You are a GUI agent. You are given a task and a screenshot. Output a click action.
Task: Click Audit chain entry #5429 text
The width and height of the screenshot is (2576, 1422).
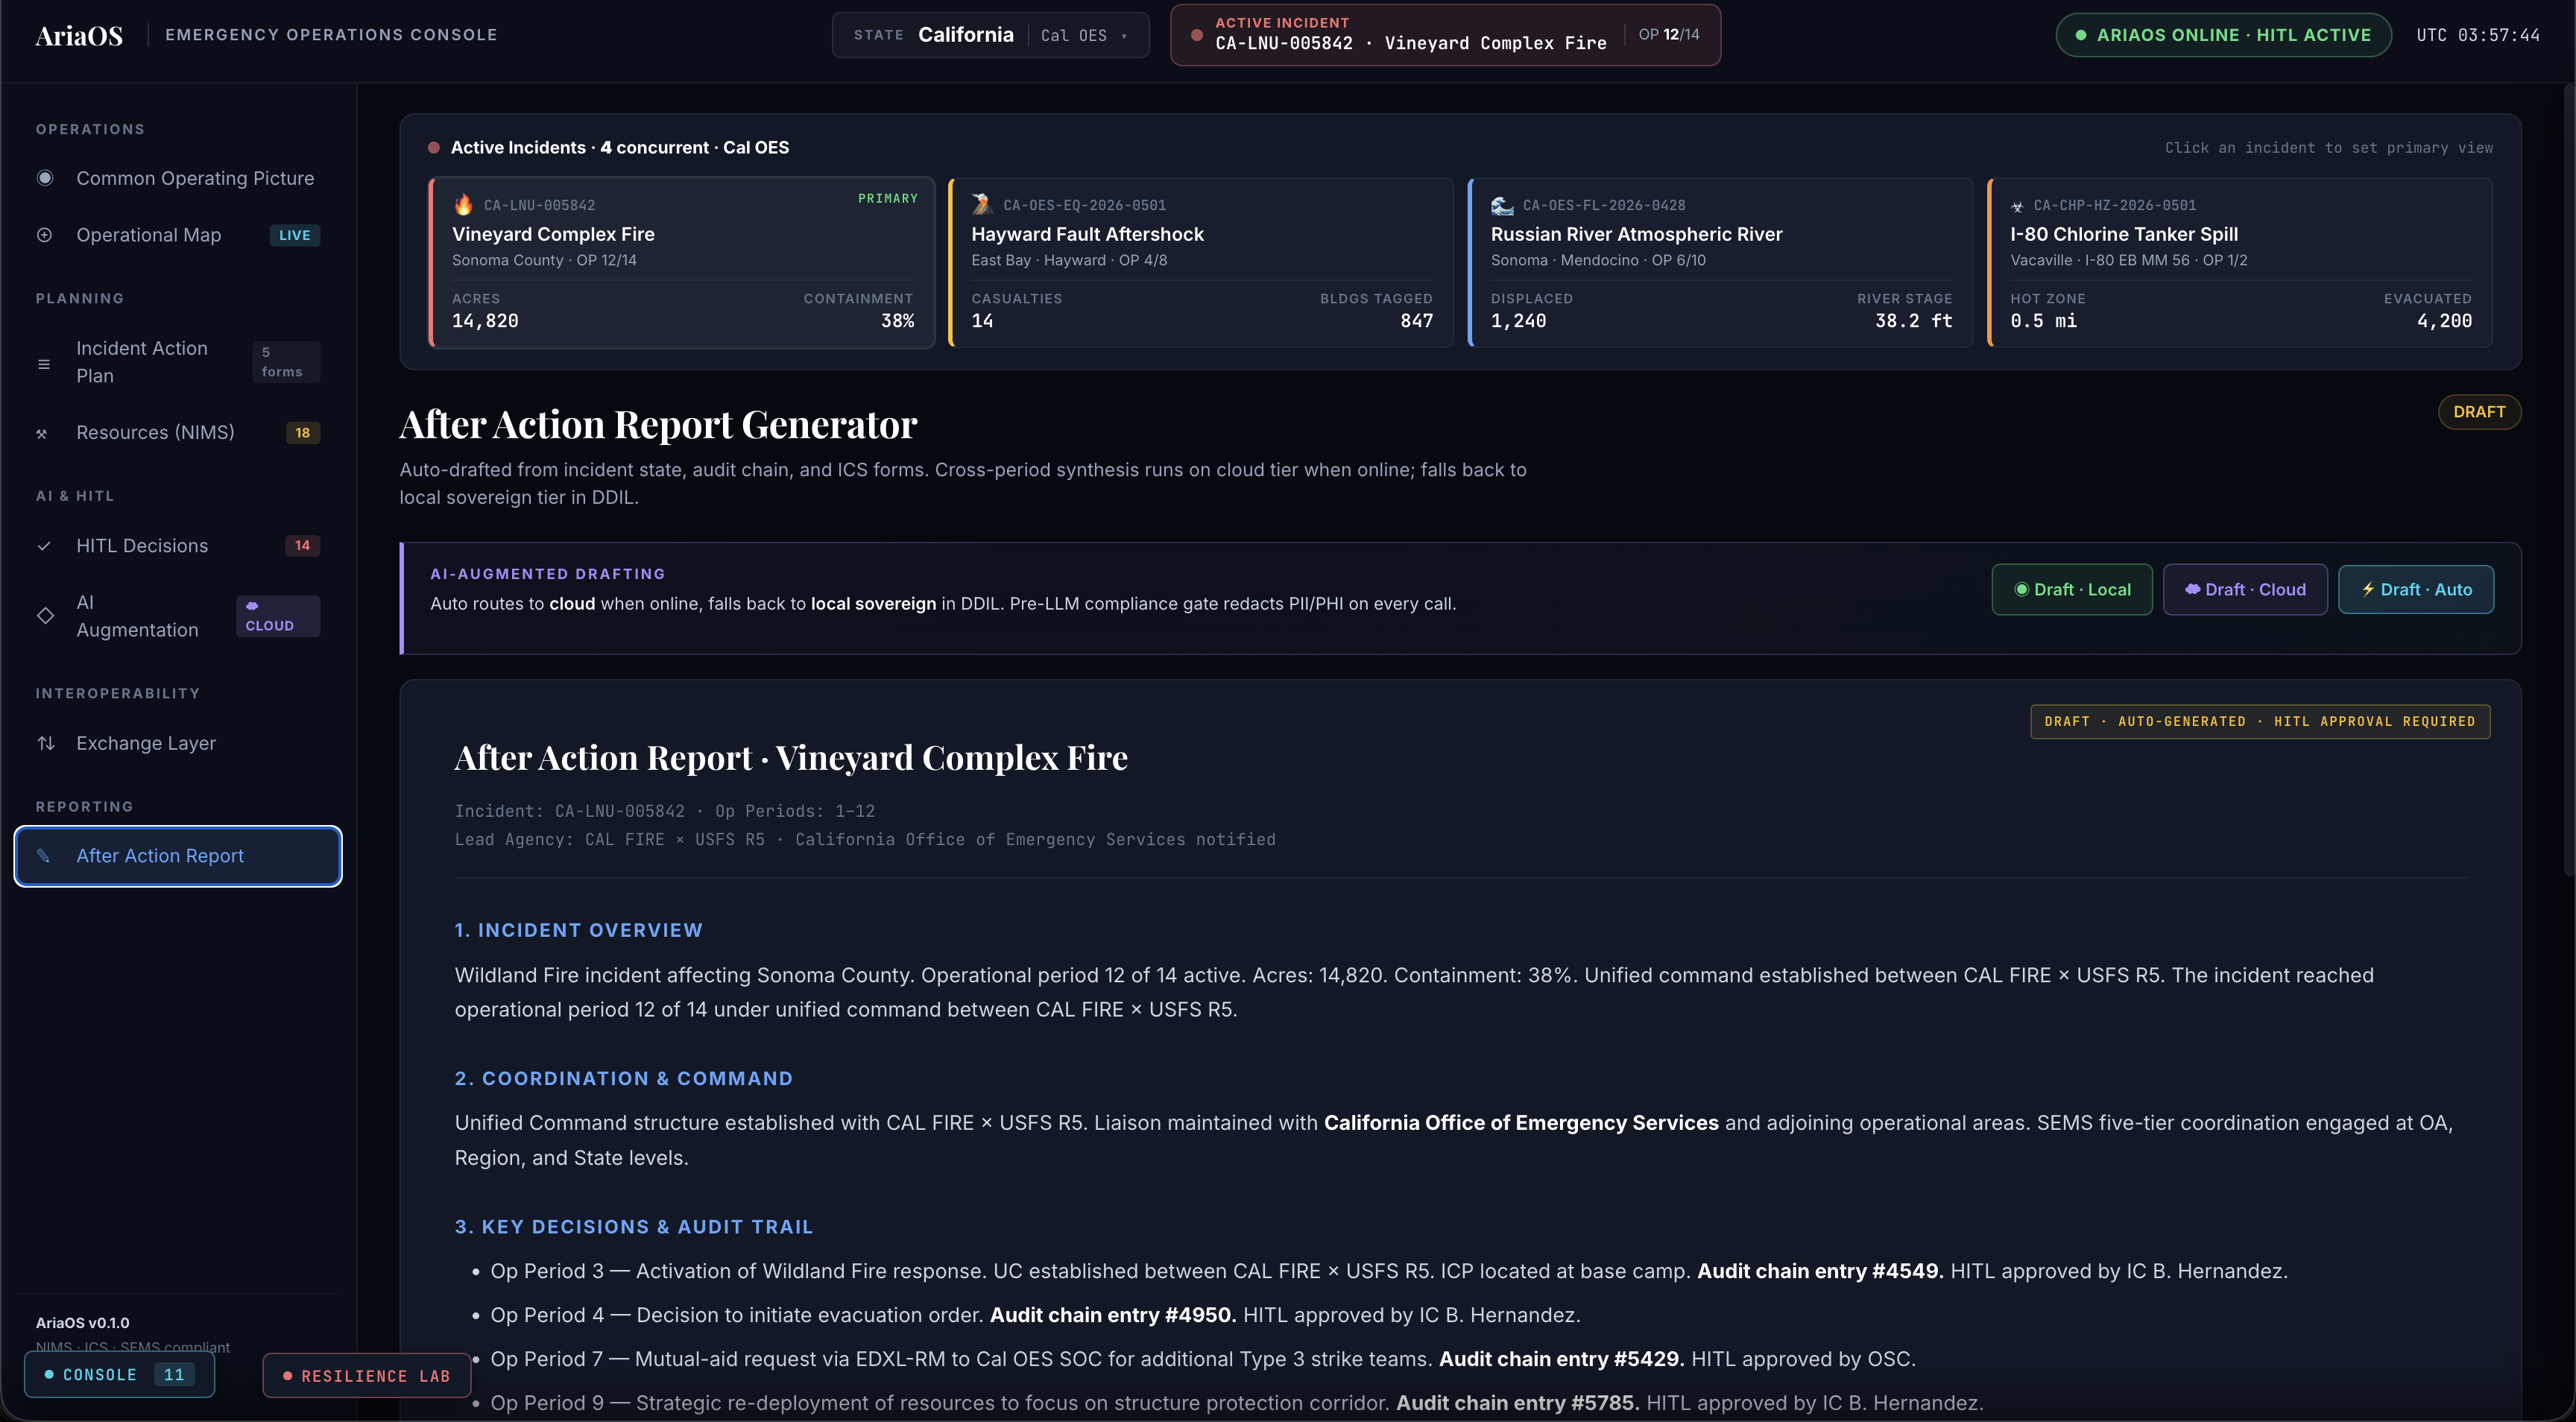coord(1561,1359)
